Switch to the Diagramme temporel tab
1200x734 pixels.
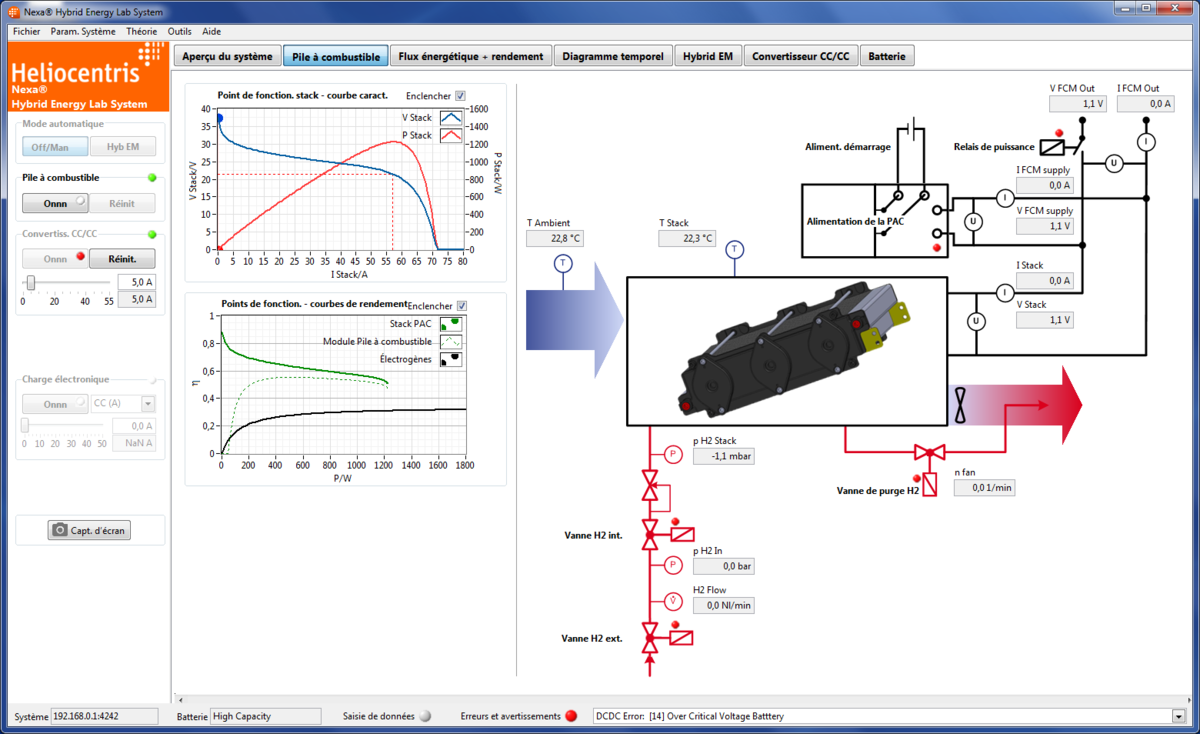pyautogui.click(x=612, y=57)
